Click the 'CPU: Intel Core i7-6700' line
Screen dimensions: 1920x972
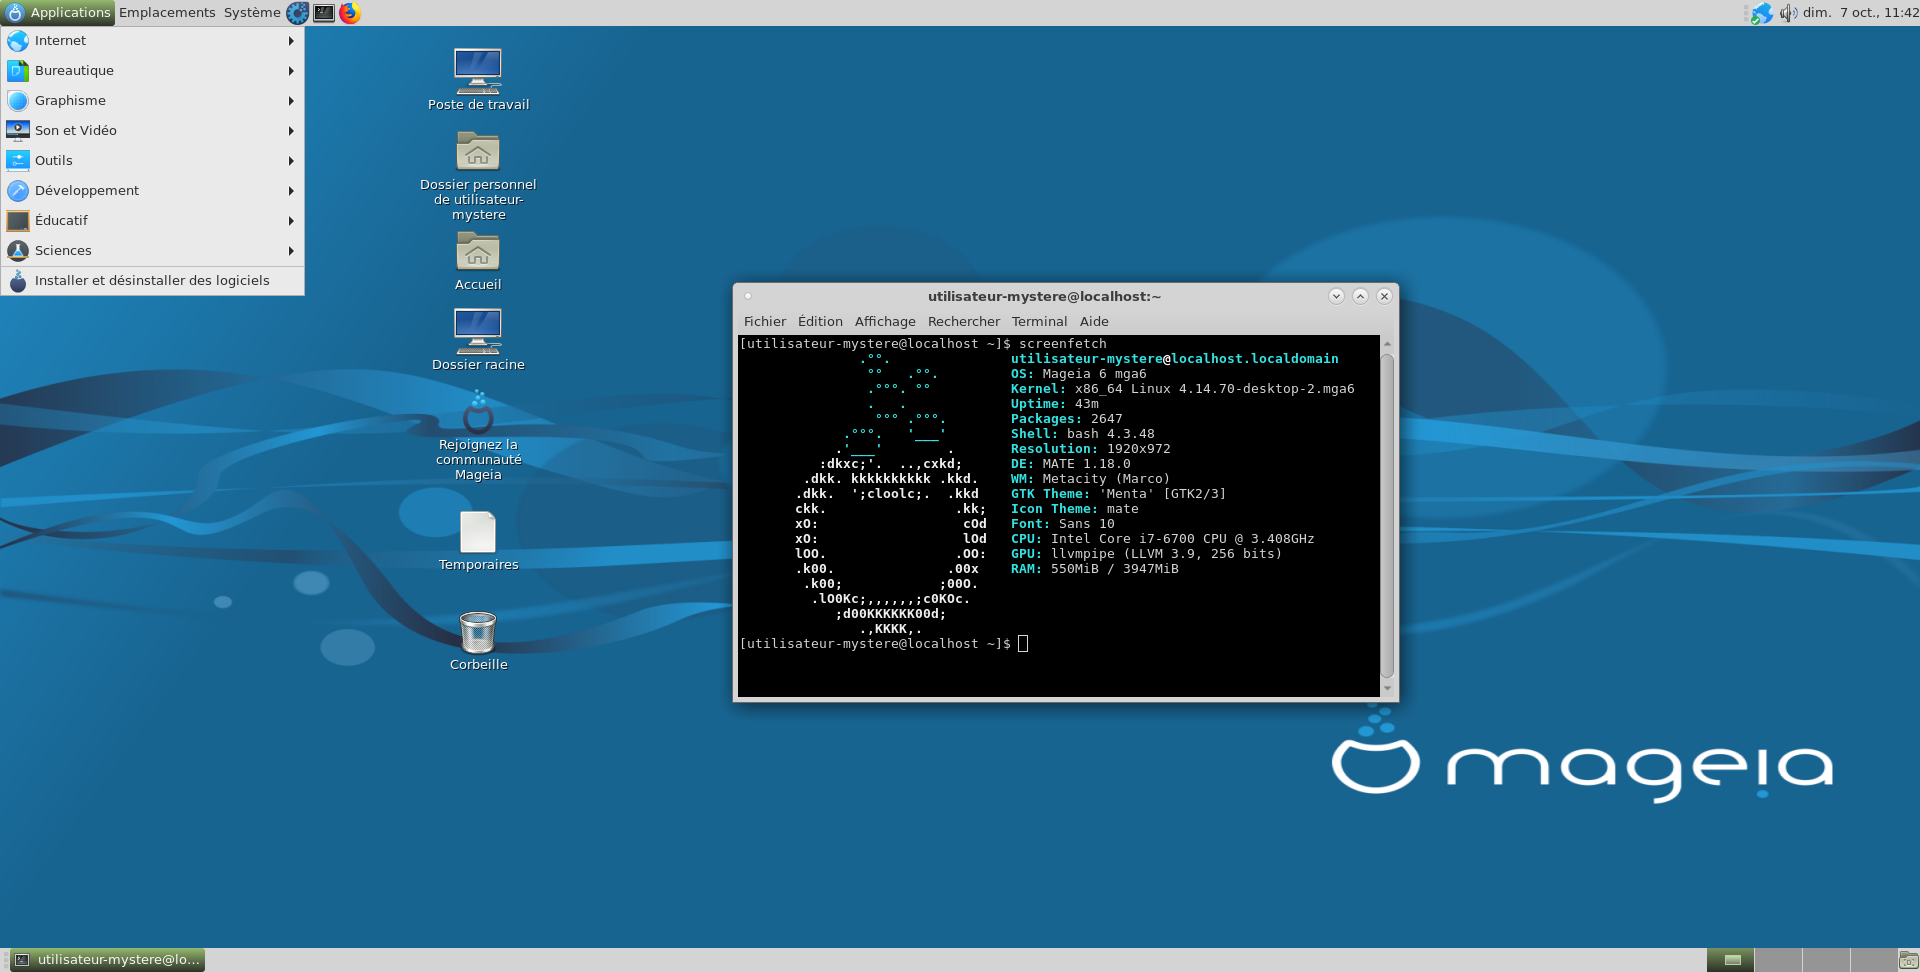coord(1163,539)
